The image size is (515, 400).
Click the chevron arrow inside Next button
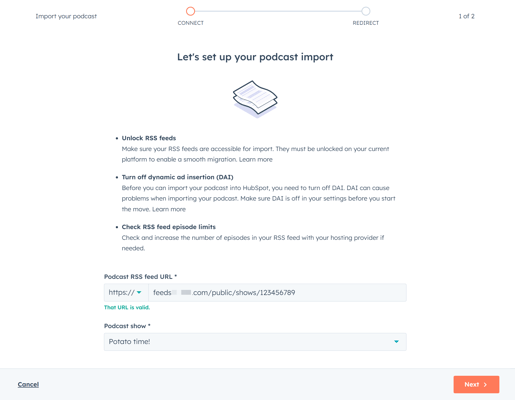485,385
